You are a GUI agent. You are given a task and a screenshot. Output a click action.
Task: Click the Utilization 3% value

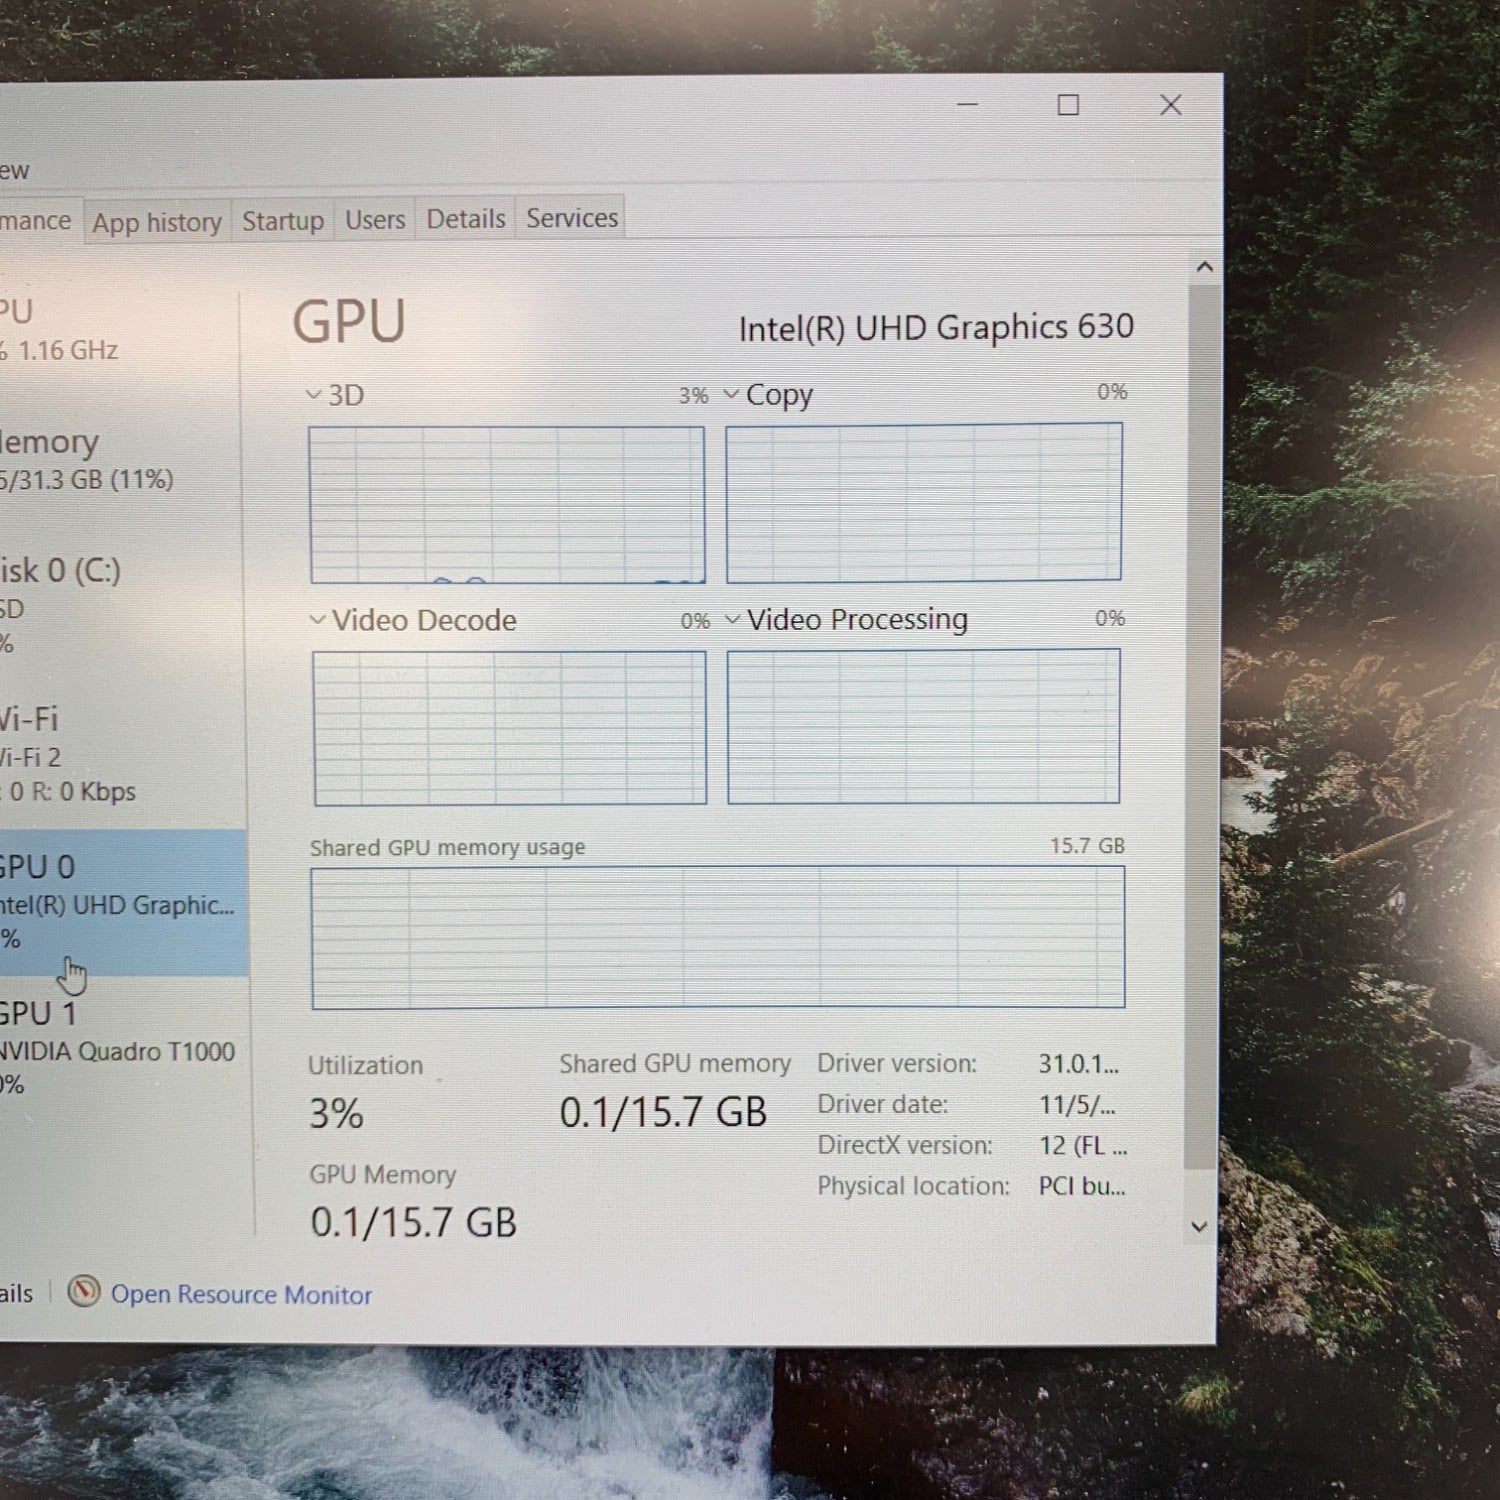[336, 1114]
